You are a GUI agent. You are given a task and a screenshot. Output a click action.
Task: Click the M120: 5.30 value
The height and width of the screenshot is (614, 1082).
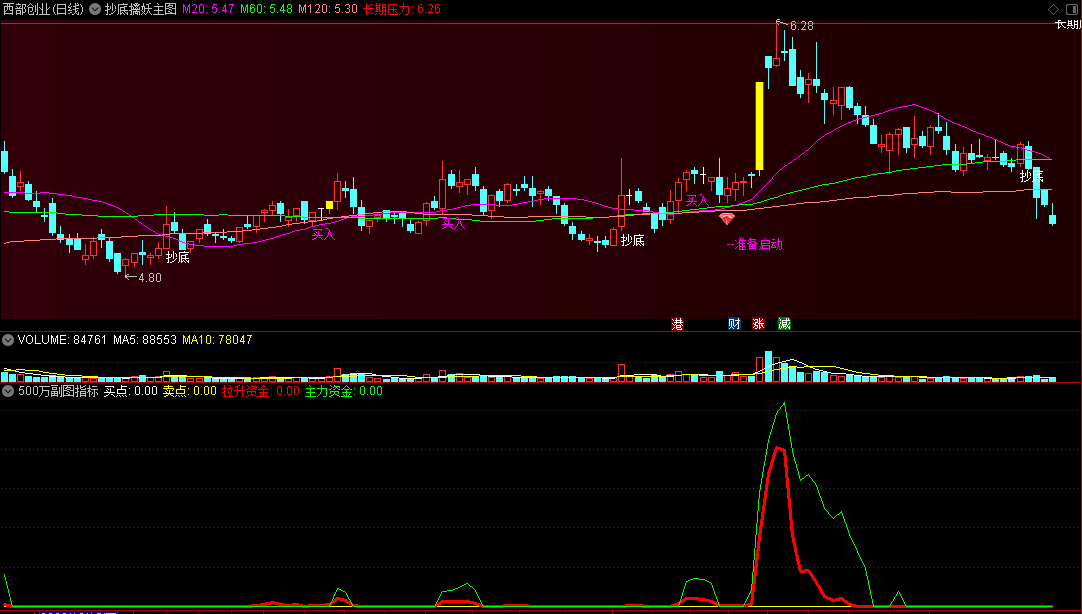[x=328, y=9]
